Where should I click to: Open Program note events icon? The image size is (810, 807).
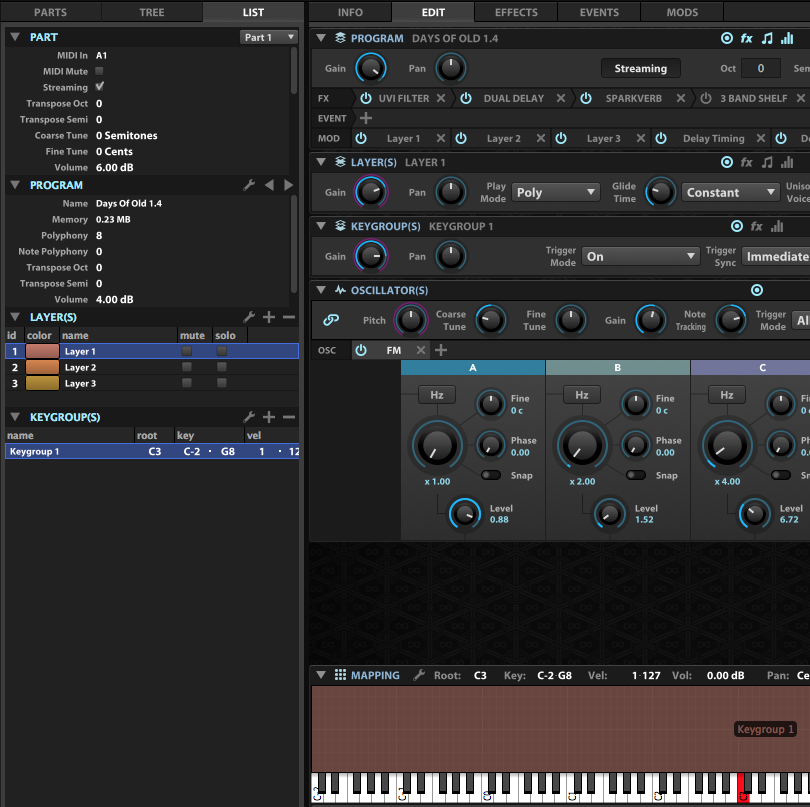[767, 38]
